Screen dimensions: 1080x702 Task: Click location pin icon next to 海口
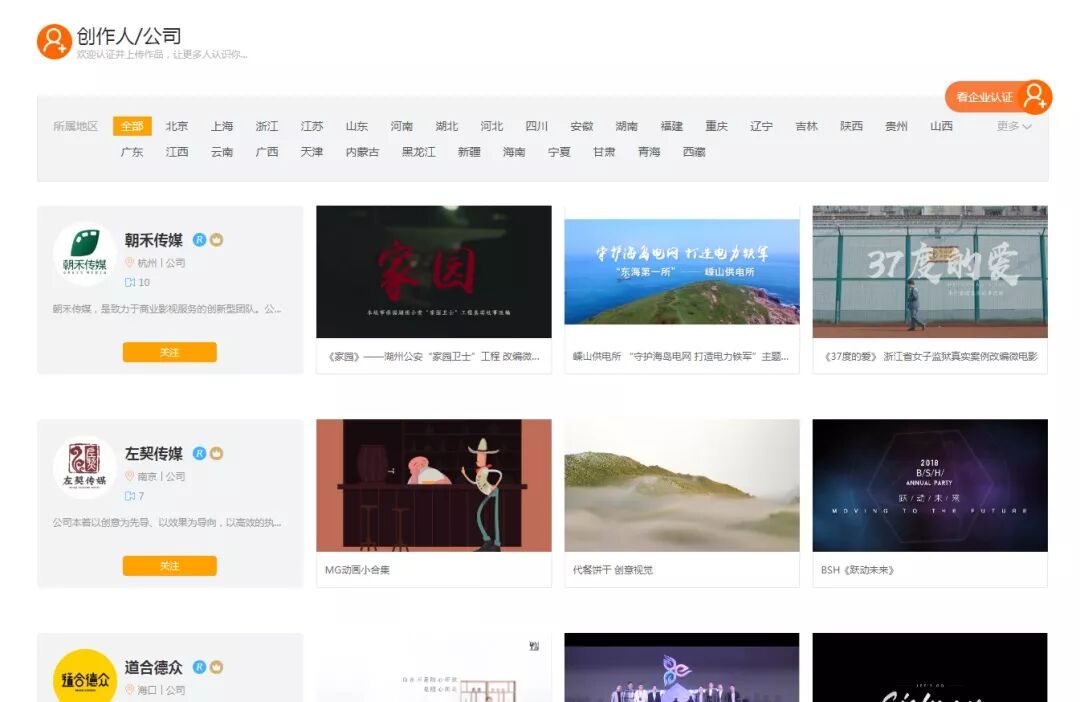[129, 690]
